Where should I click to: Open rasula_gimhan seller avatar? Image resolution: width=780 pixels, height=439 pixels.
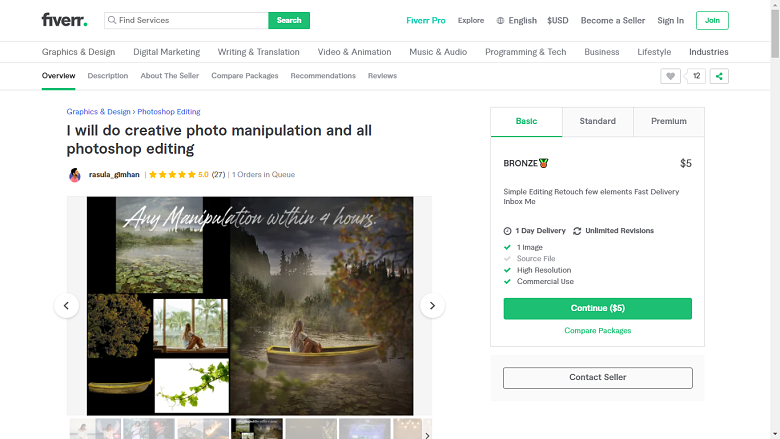click(x=75, y=175)
